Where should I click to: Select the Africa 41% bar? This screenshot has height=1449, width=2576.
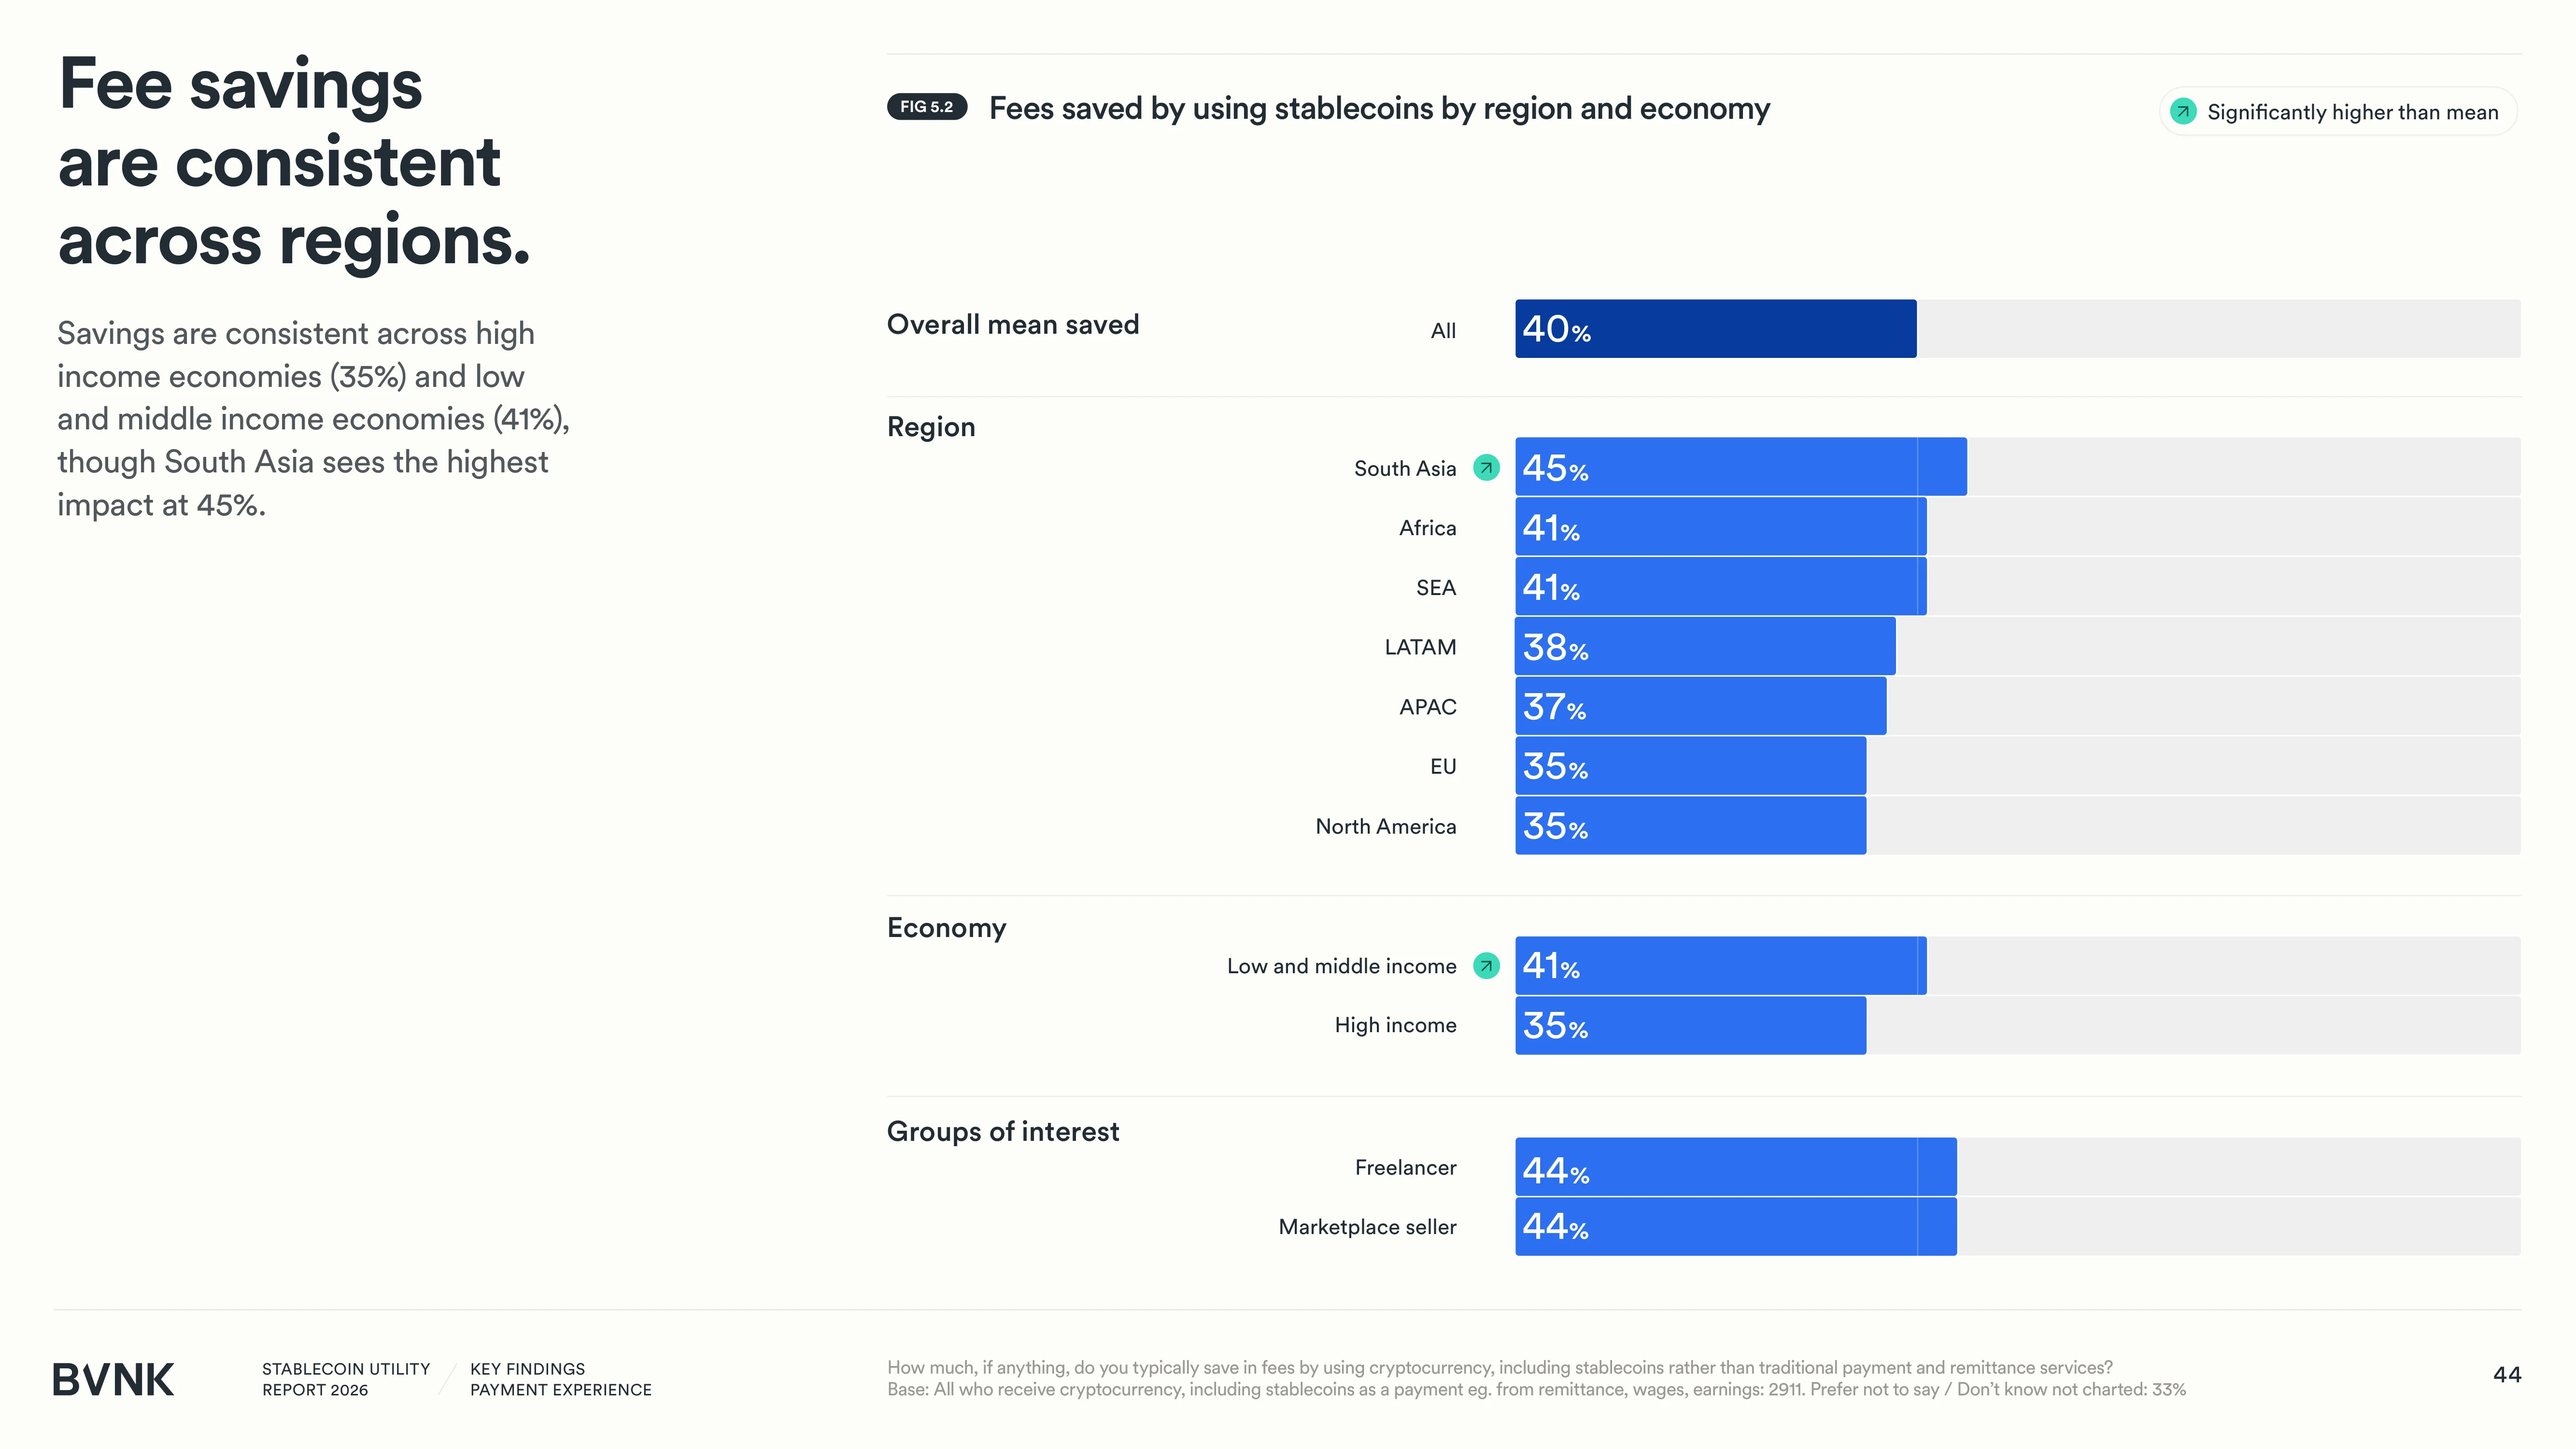(x=1721, y=526)
